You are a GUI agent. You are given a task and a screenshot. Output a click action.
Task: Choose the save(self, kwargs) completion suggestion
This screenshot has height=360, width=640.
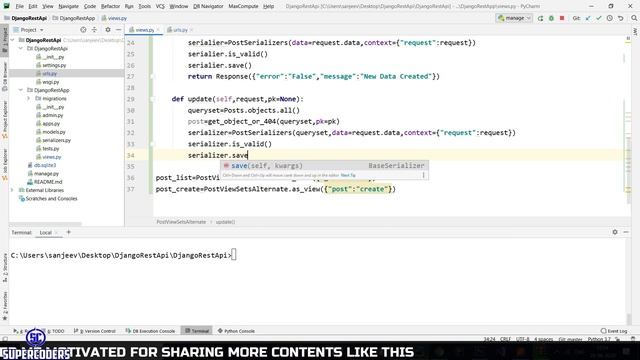point(324,166)
